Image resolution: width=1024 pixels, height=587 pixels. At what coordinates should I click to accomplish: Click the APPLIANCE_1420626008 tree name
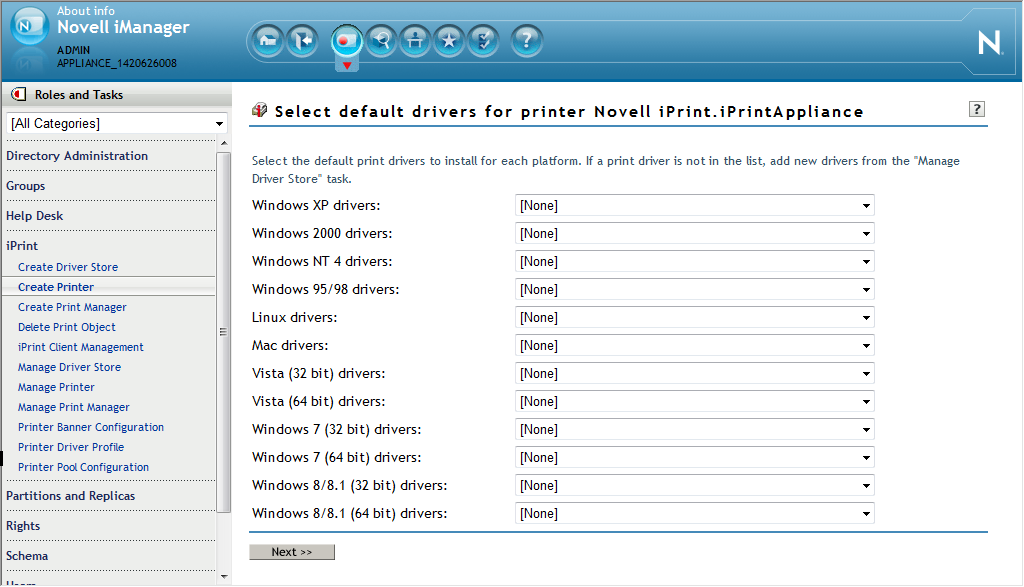(117, 63)
